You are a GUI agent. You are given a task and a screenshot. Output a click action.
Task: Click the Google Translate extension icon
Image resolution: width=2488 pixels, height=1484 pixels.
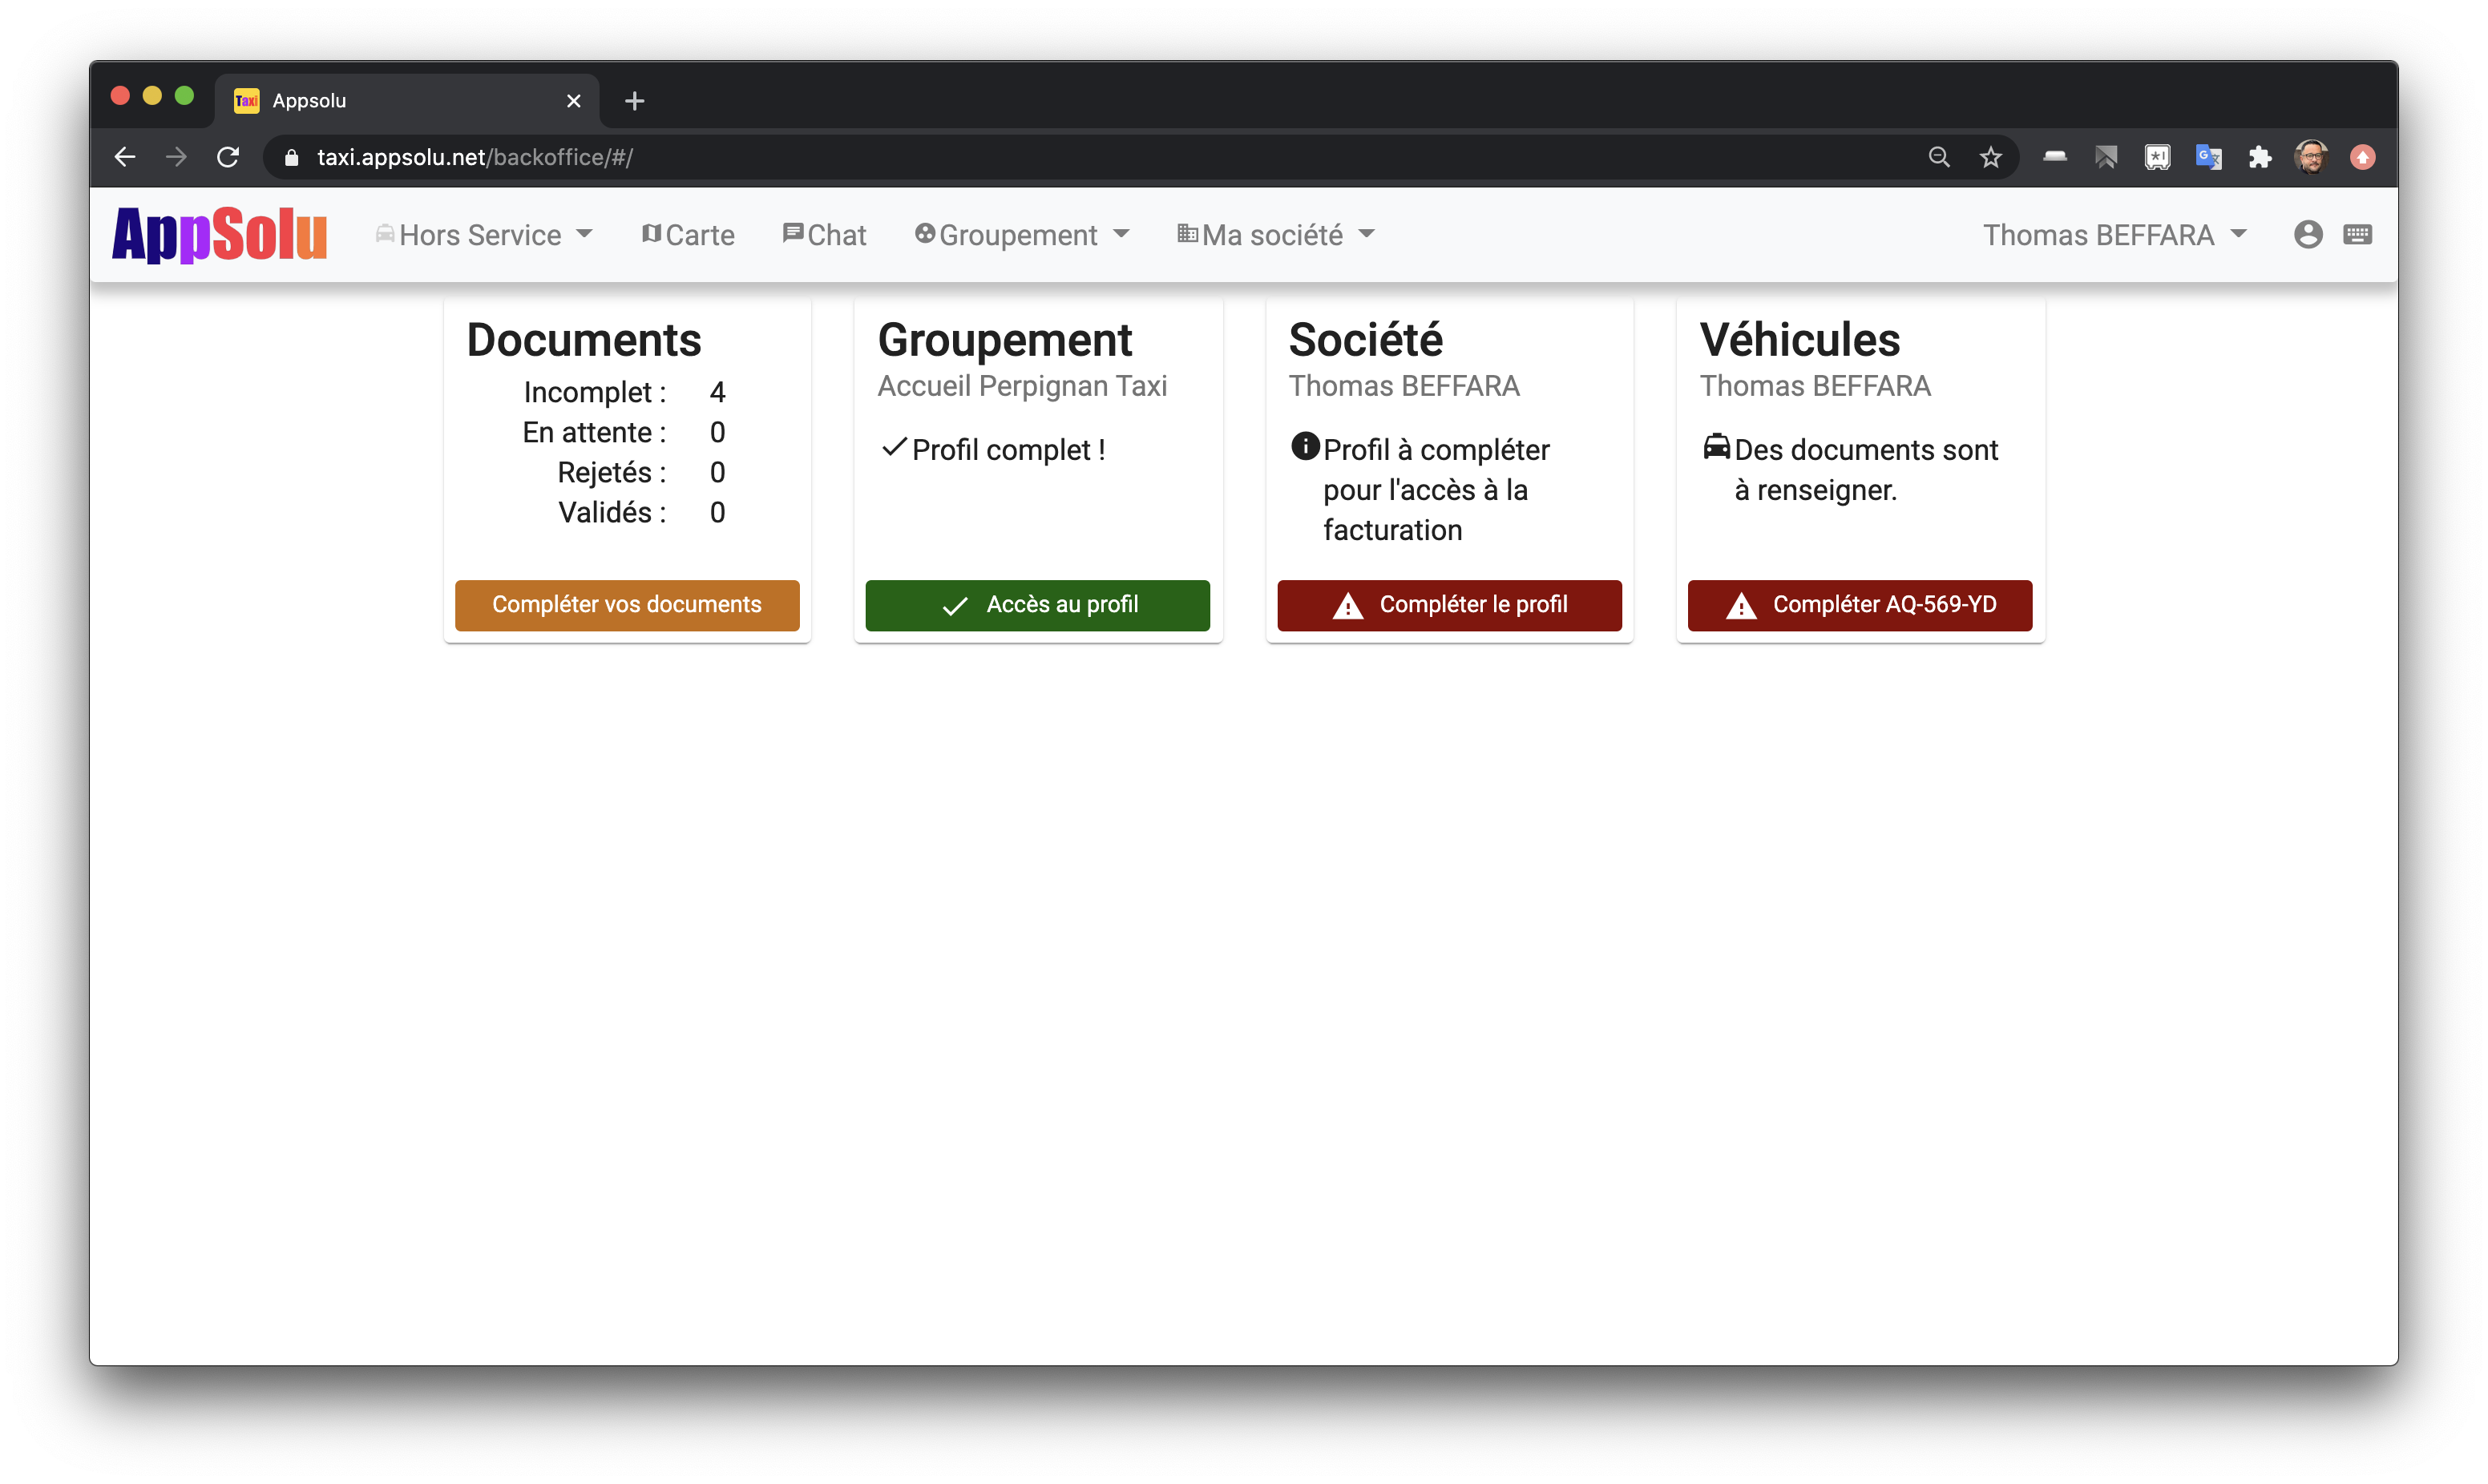click(x=2208, y=157)
